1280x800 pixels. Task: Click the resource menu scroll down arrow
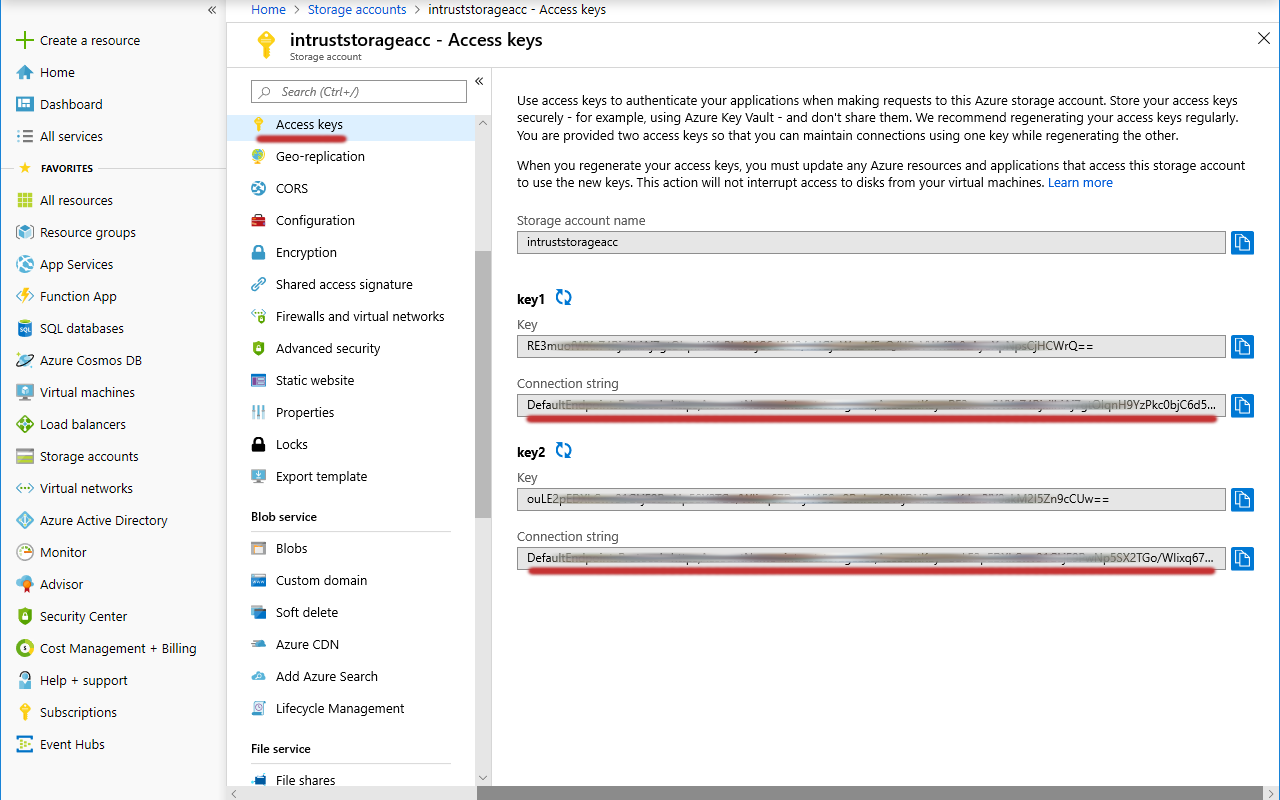tap(483, 778)
